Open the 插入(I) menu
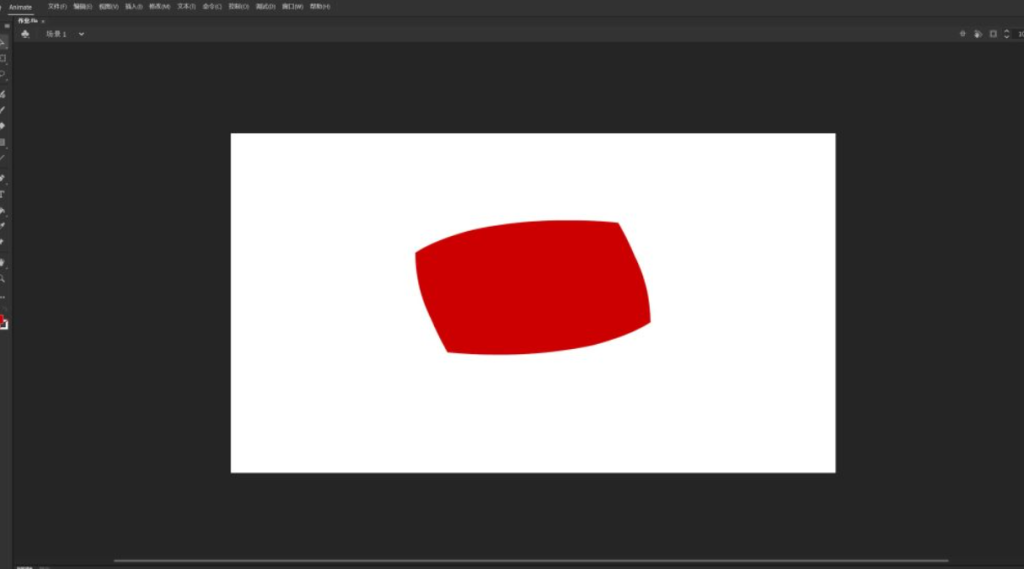Screen dimensions: 1024x569 [x=134, y=7]
